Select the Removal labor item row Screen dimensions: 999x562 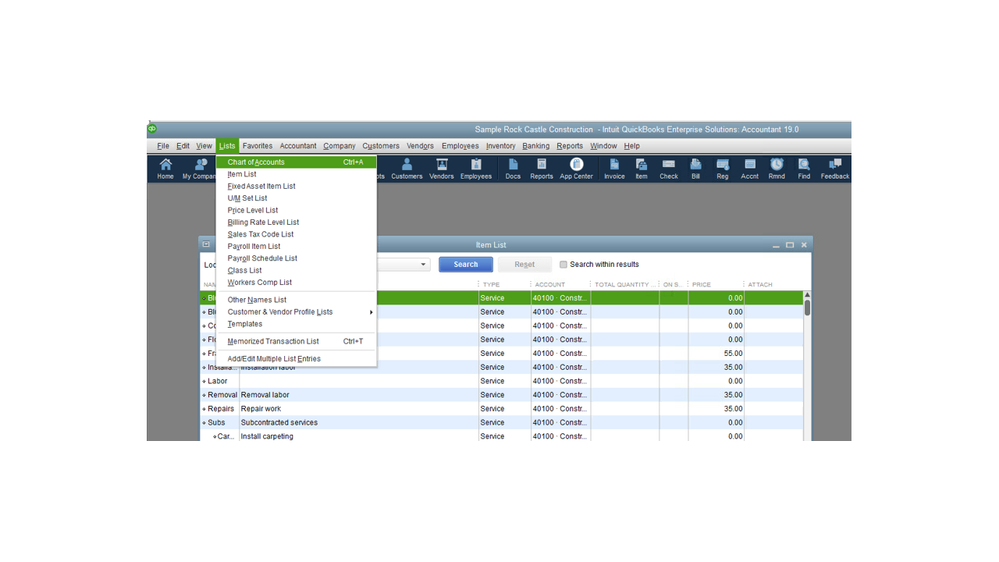pyautogui.click(x=501, y=395)
